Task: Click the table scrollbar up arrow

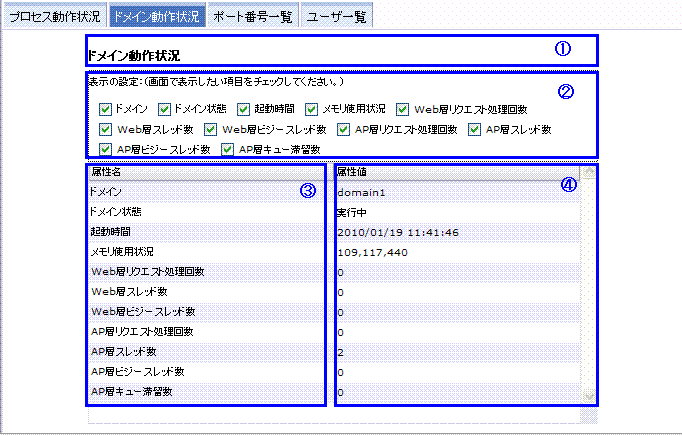Action: tap(588, 172)
